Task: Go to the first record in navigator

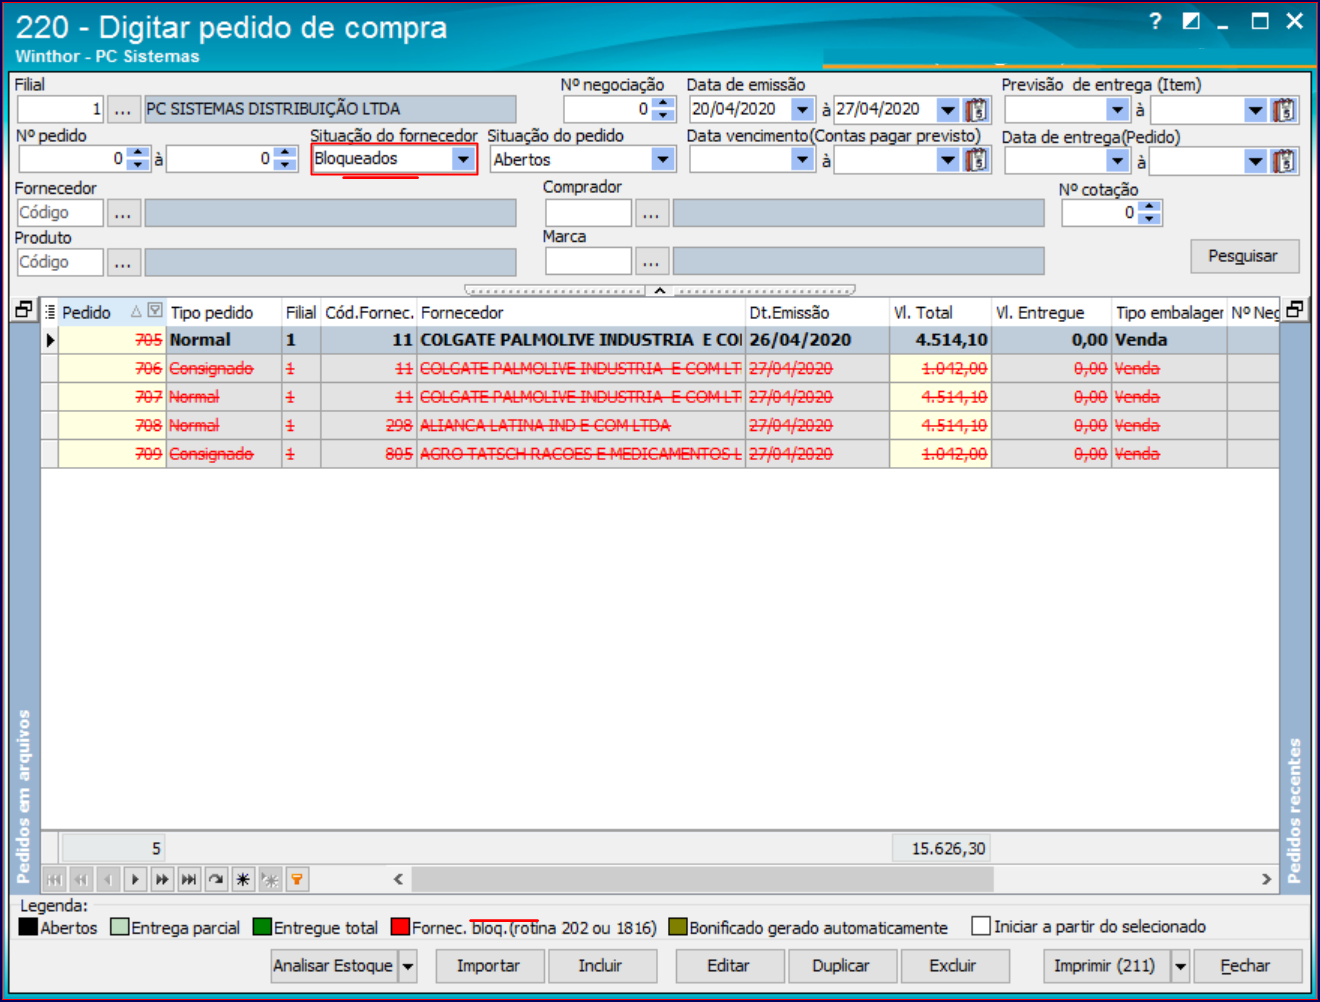Action: 54,880
